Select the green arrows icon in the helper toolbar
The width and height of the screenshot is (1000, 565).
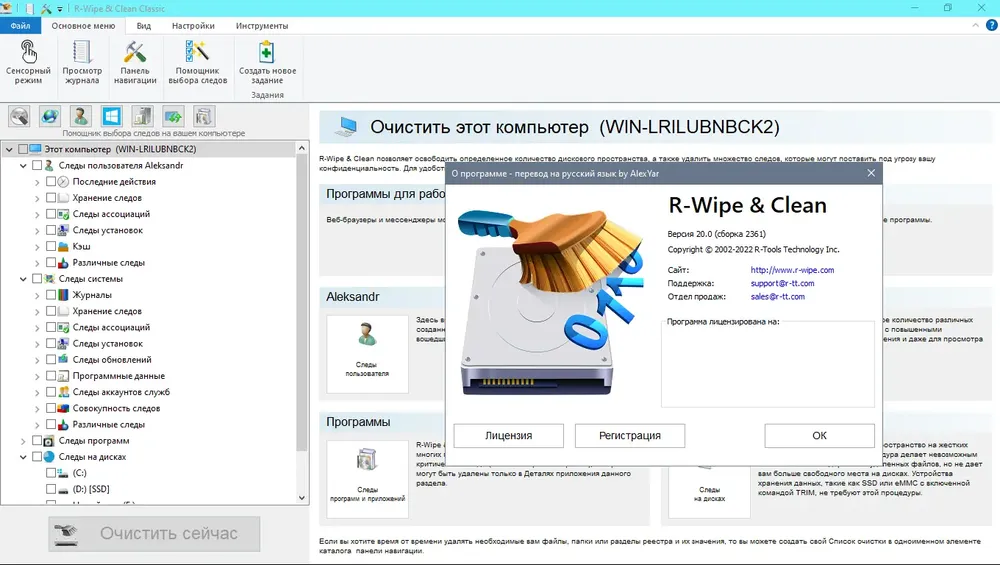173,116
